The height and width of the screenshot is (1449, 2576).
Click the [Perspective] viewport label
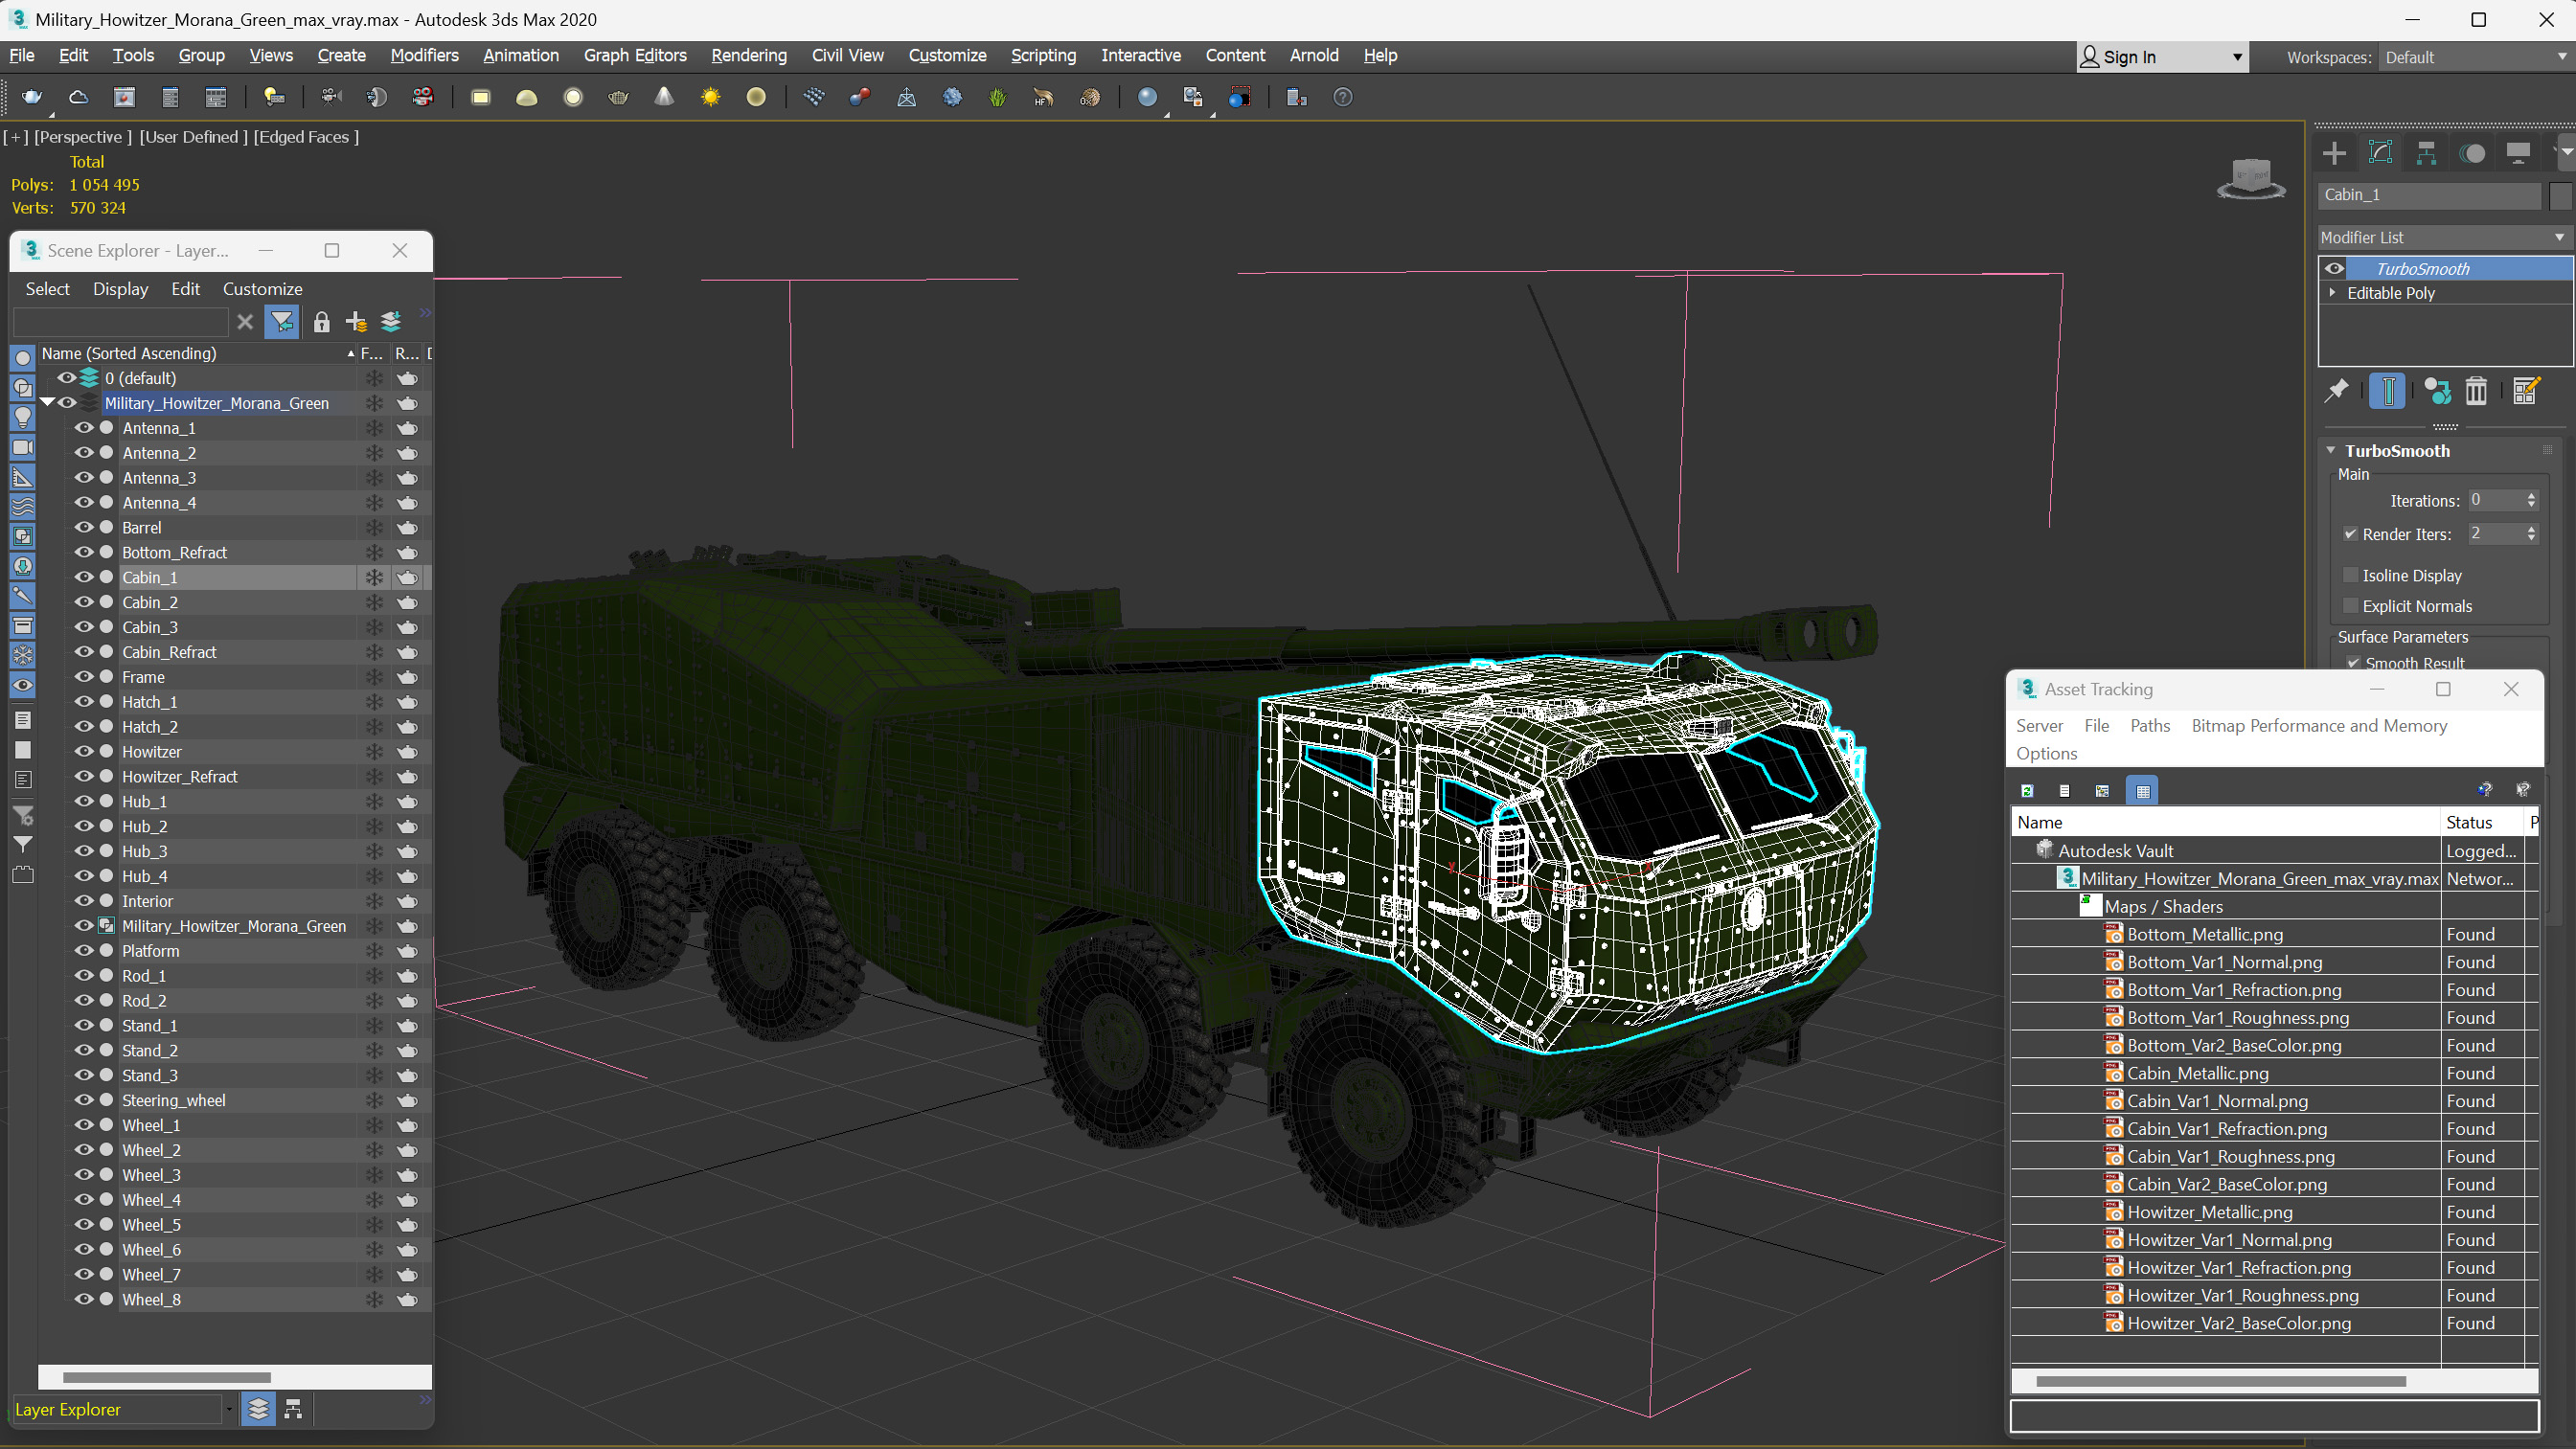[x=83, y=137]
